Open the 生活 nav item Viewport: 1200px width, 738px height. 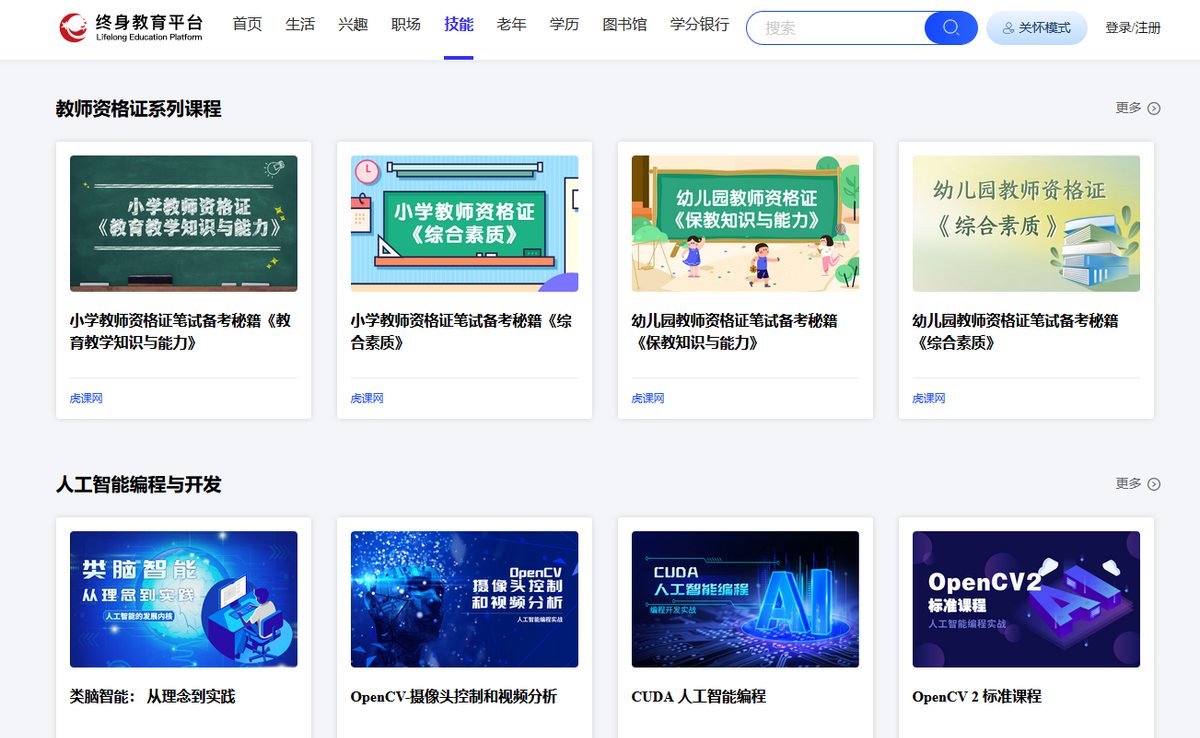coord(300,25)
